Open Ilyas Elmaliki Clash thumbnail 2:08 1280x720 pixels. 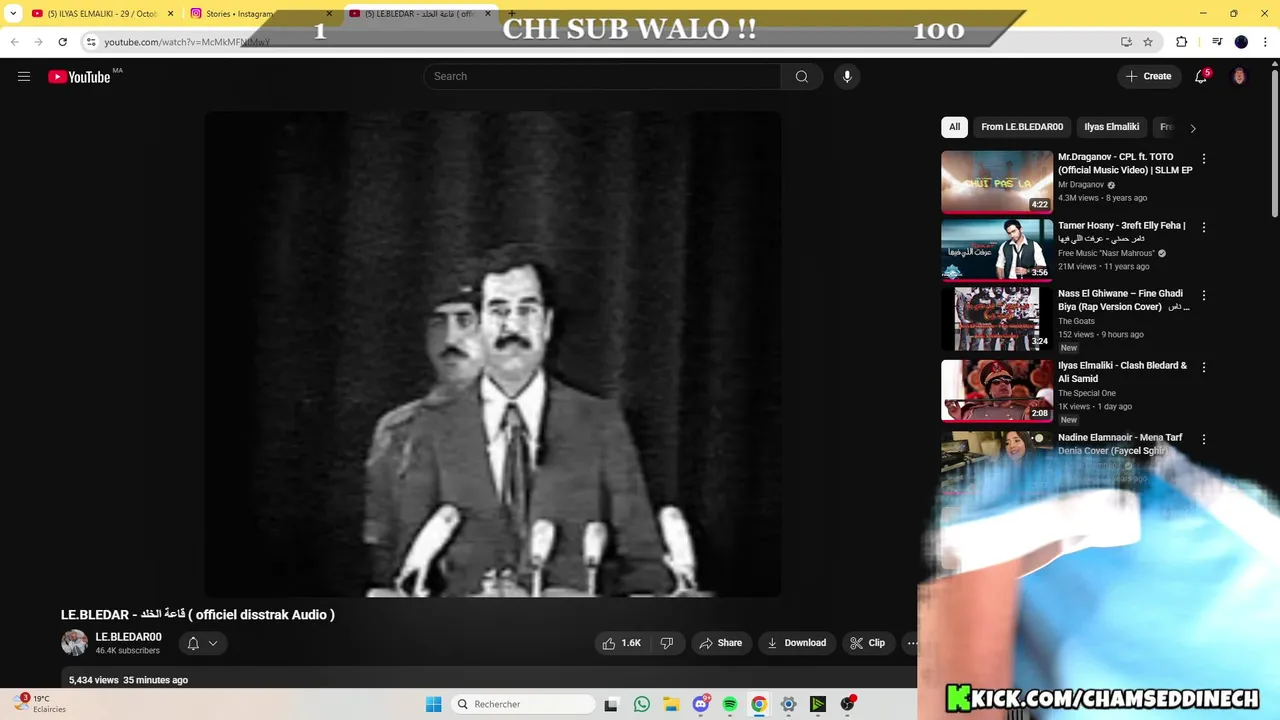pyautogui.click(x=997, y=390)
